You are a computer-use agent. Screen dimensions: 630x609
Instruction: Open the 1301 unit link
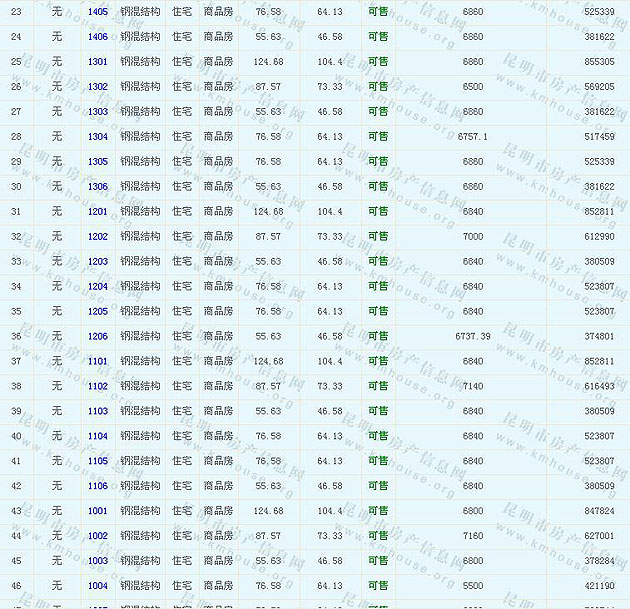(97, 61)
